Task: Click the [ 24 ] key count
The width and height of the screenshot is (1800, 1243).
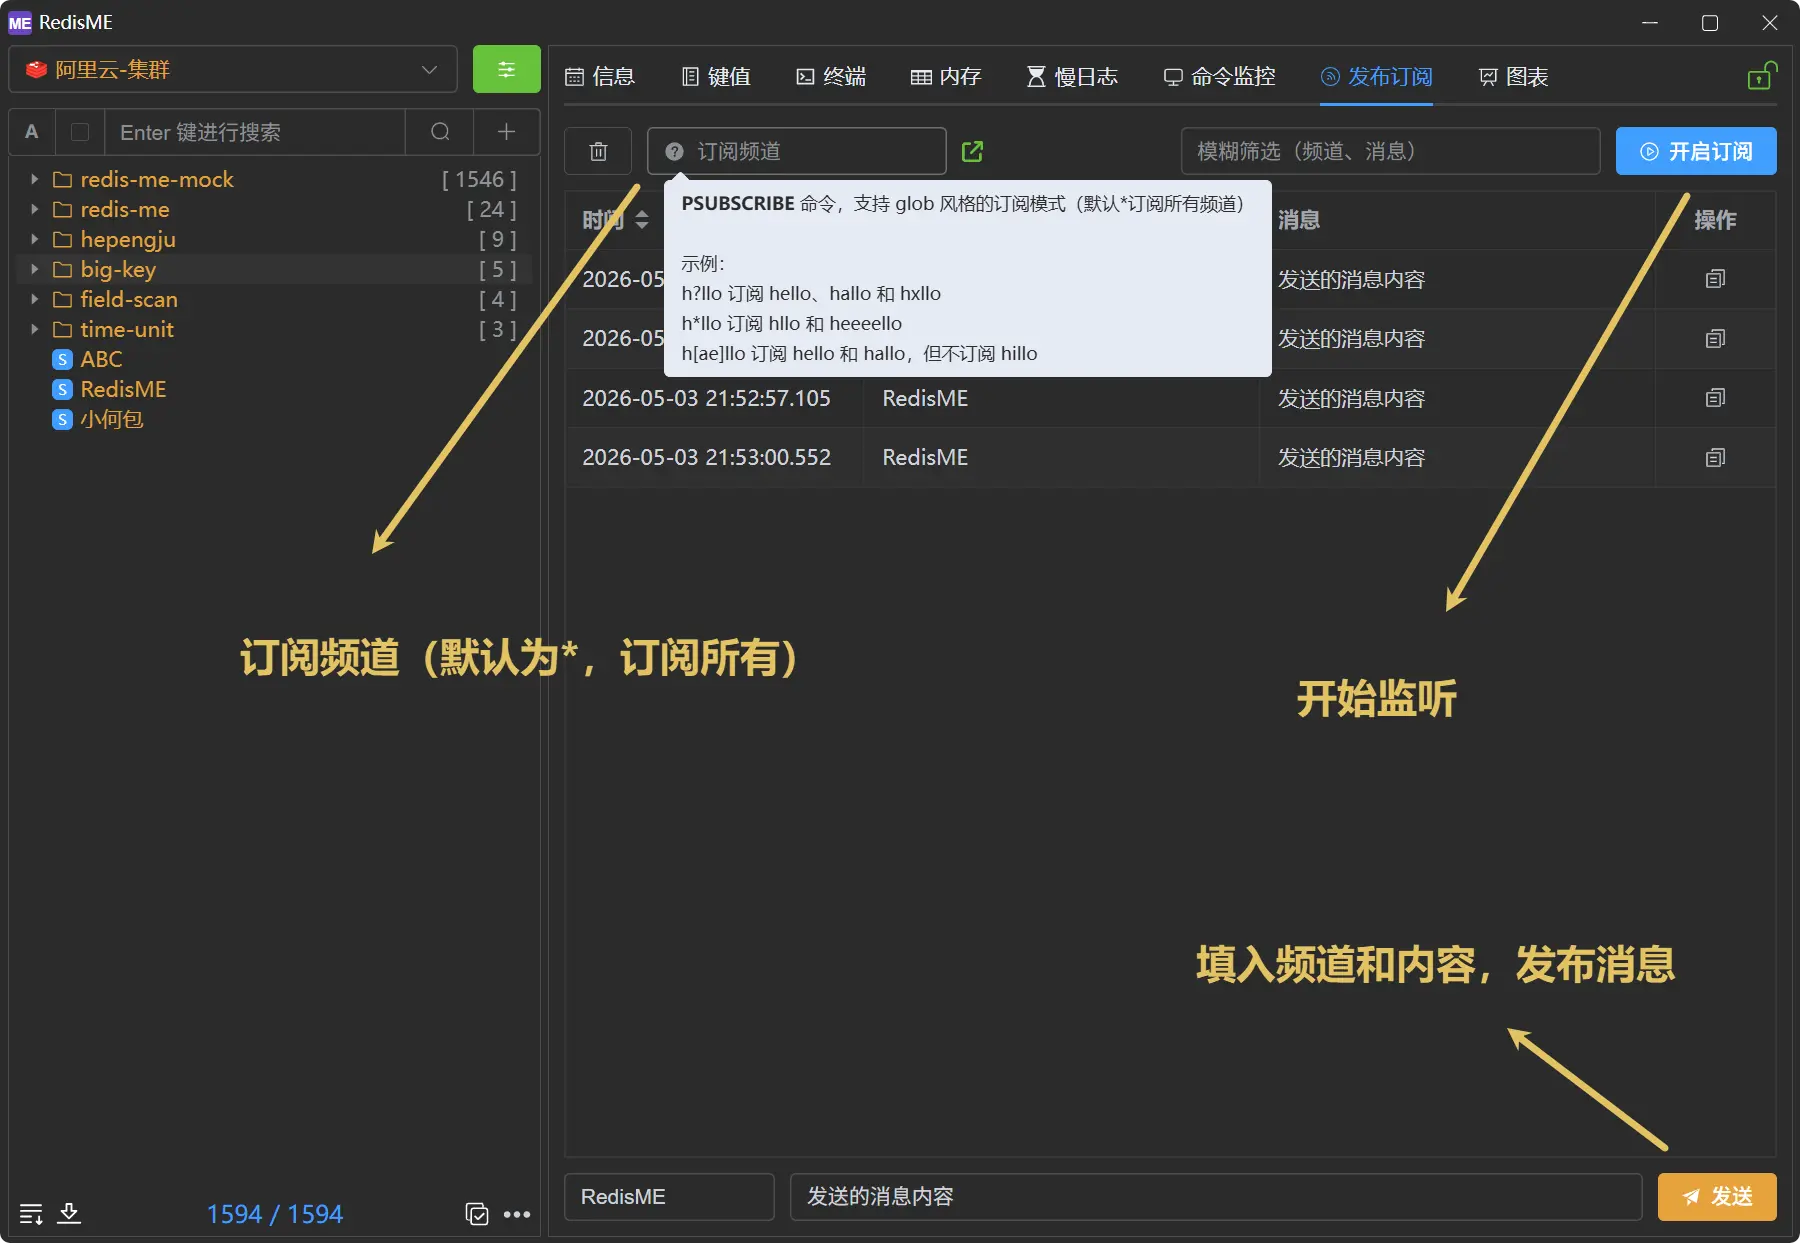Action: pos(492,209)
